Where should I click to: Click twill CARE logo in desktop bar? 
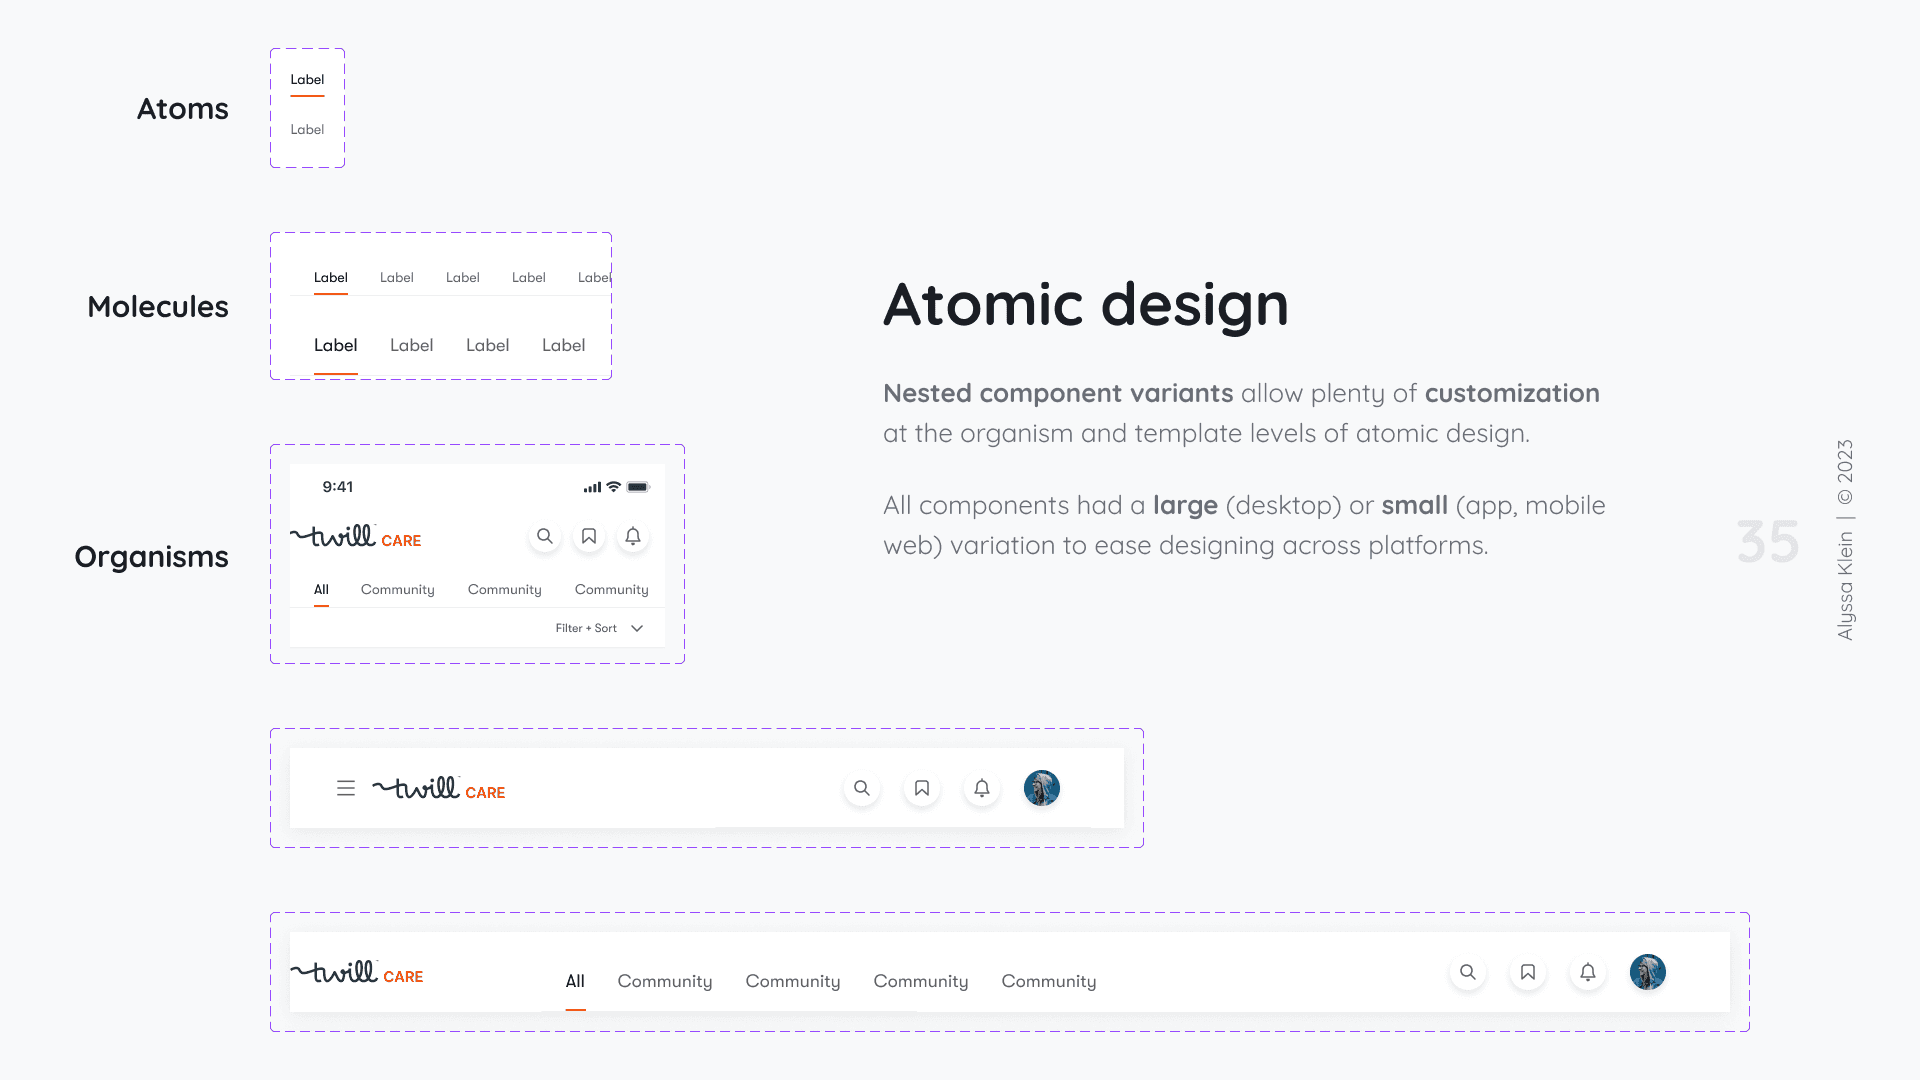tap(357, 973)
